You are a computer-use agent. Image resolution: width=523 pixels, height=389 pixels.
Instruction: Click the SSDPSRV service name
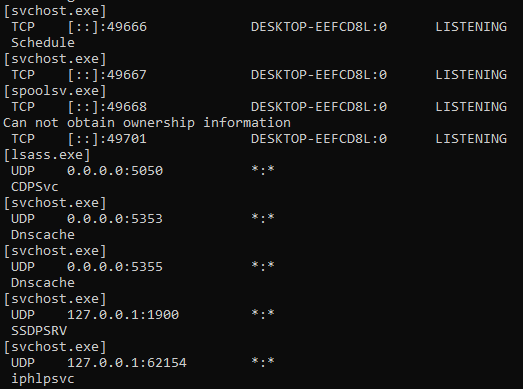click(x=39, y=331)
